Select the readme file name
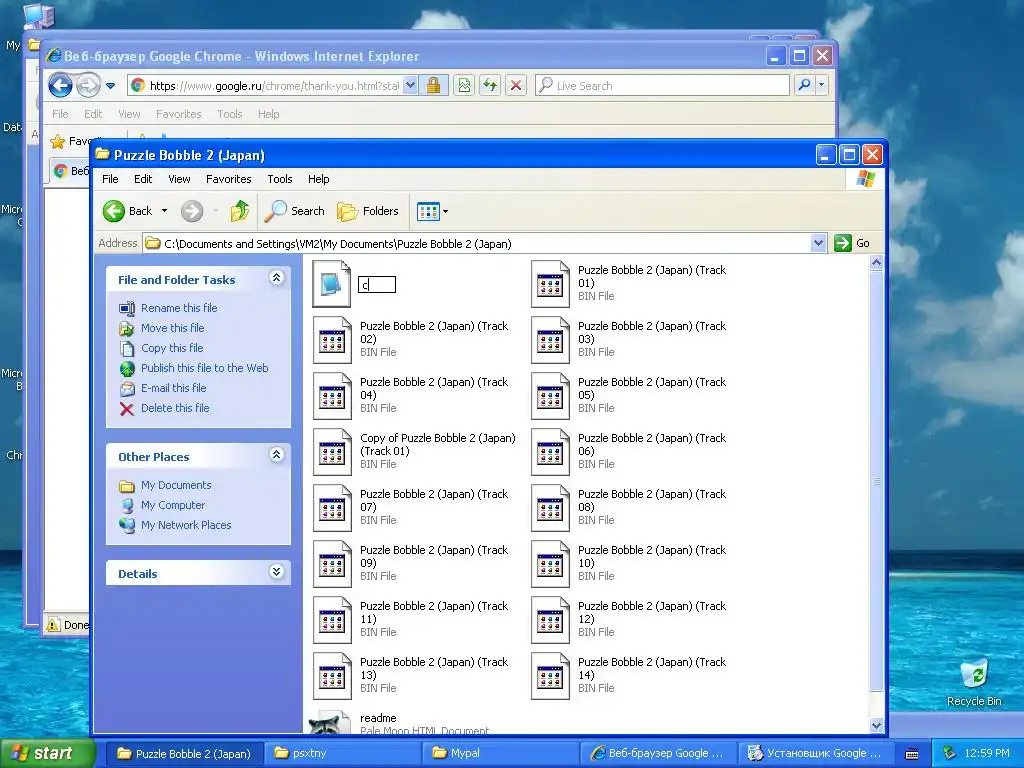The image size is (1024, 768). coord(378,718)
